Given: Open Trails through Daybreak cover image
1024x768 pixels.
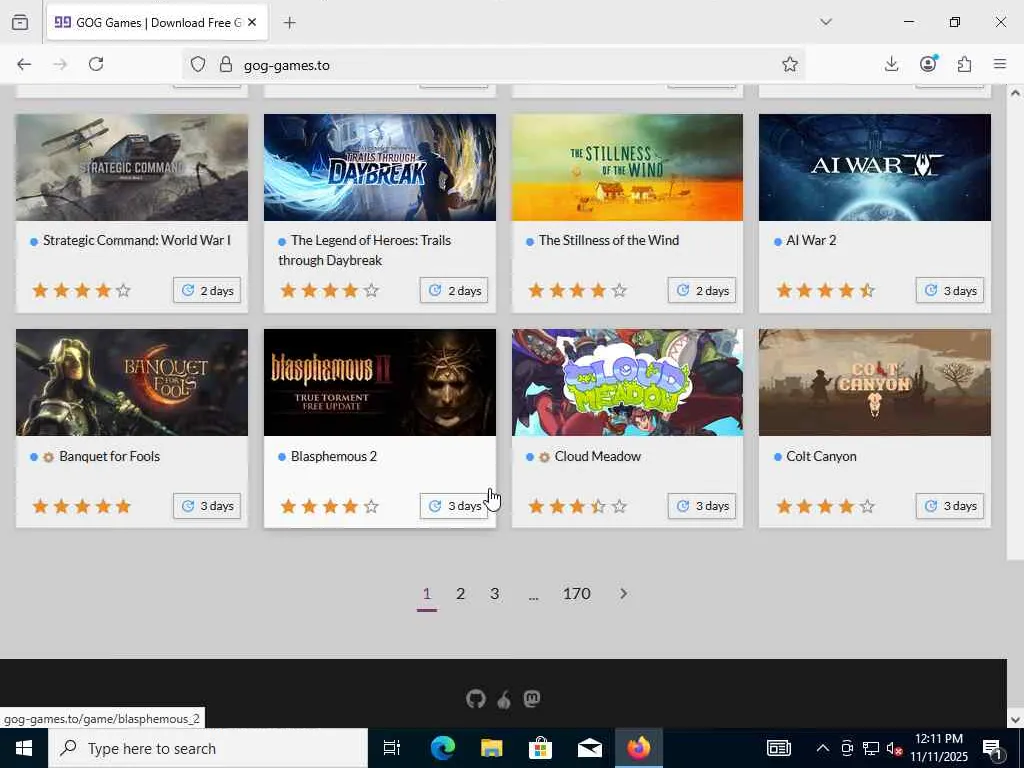Looking at the screenshot, I should (379, 167).
